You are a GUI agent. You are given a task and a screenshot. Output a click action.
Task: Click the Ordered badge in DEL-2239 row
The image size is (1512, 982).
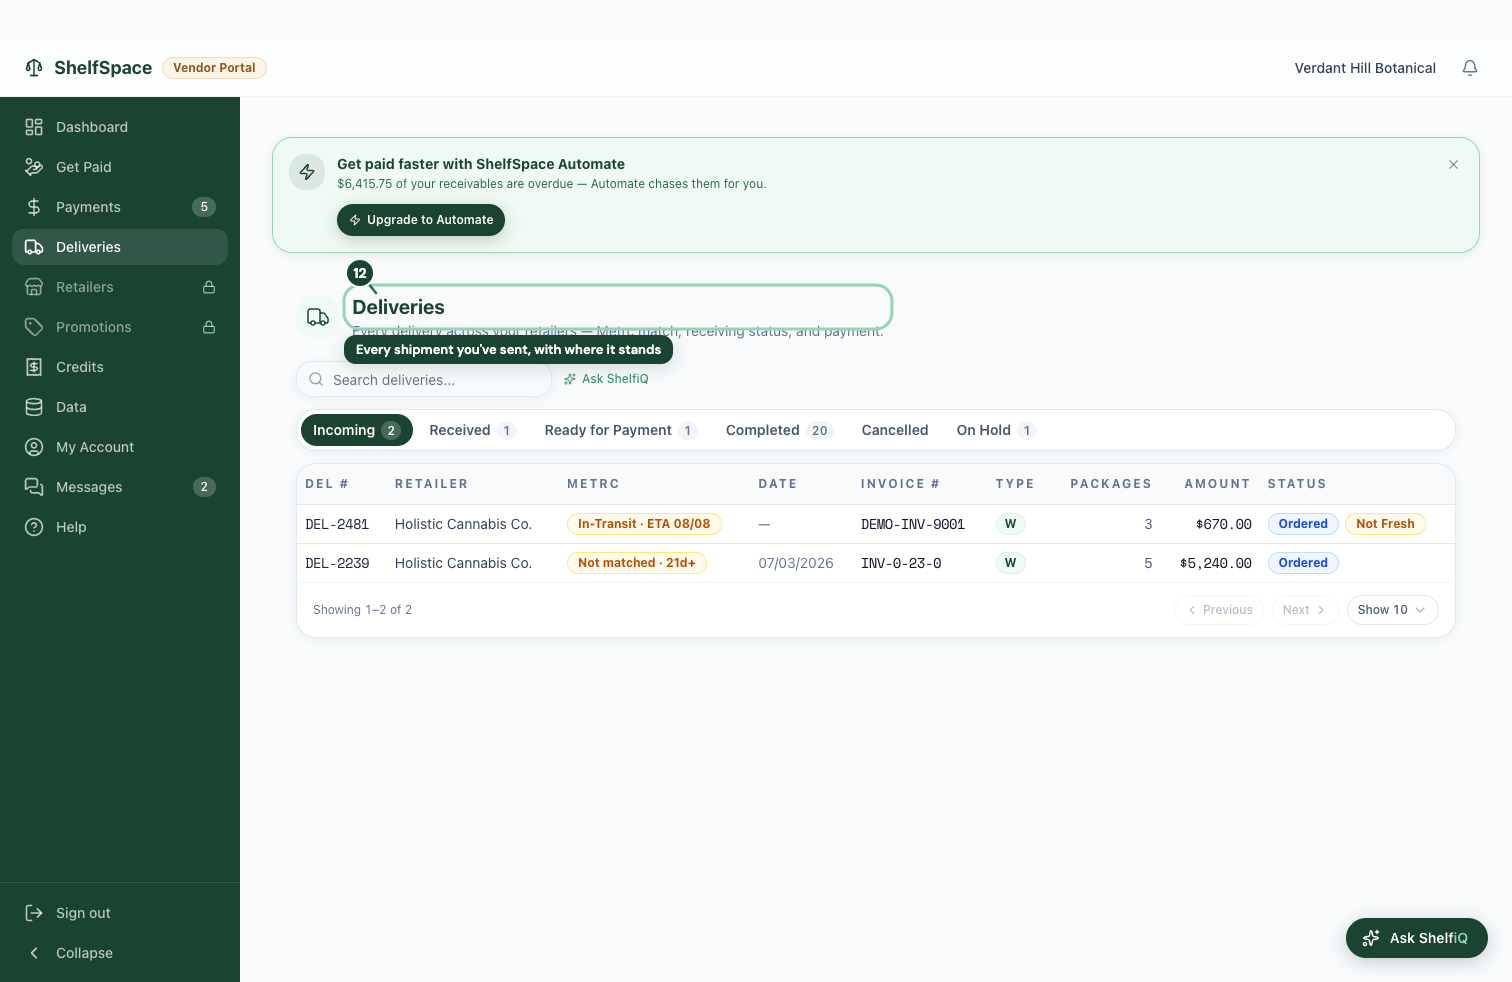point(1303,563)
